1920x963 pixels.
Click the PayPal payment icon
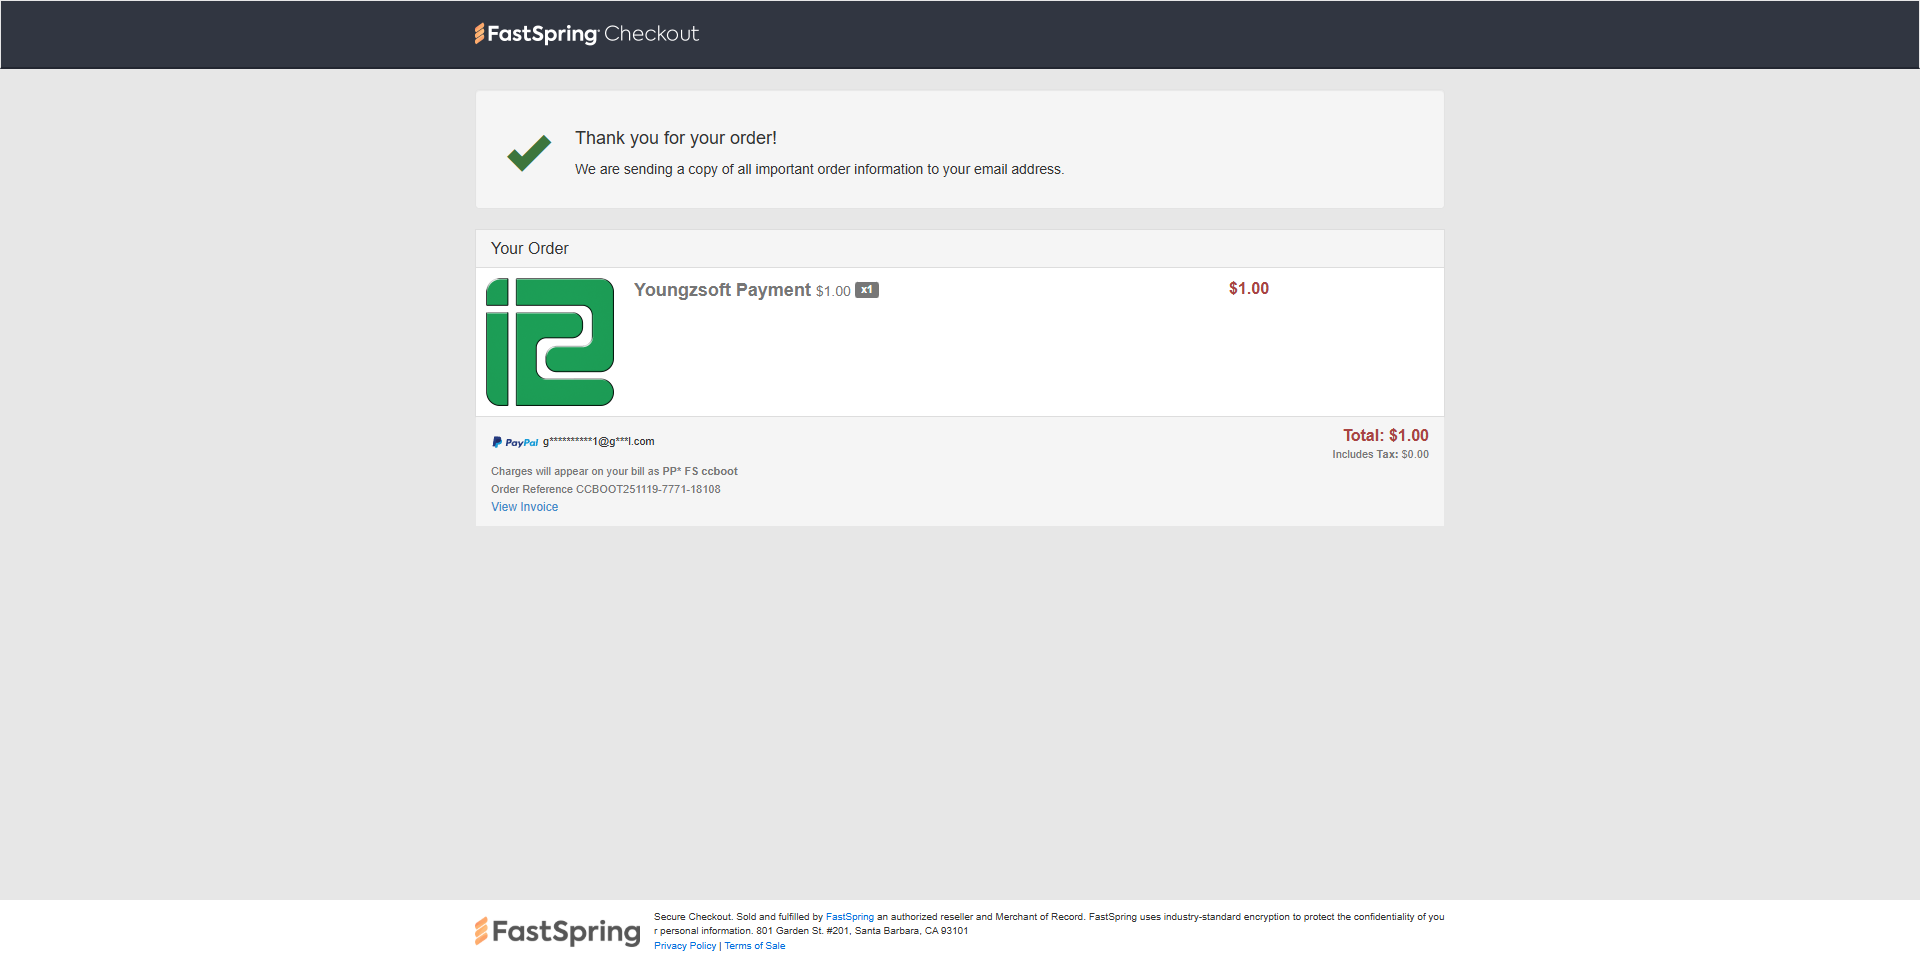point(515,442)
